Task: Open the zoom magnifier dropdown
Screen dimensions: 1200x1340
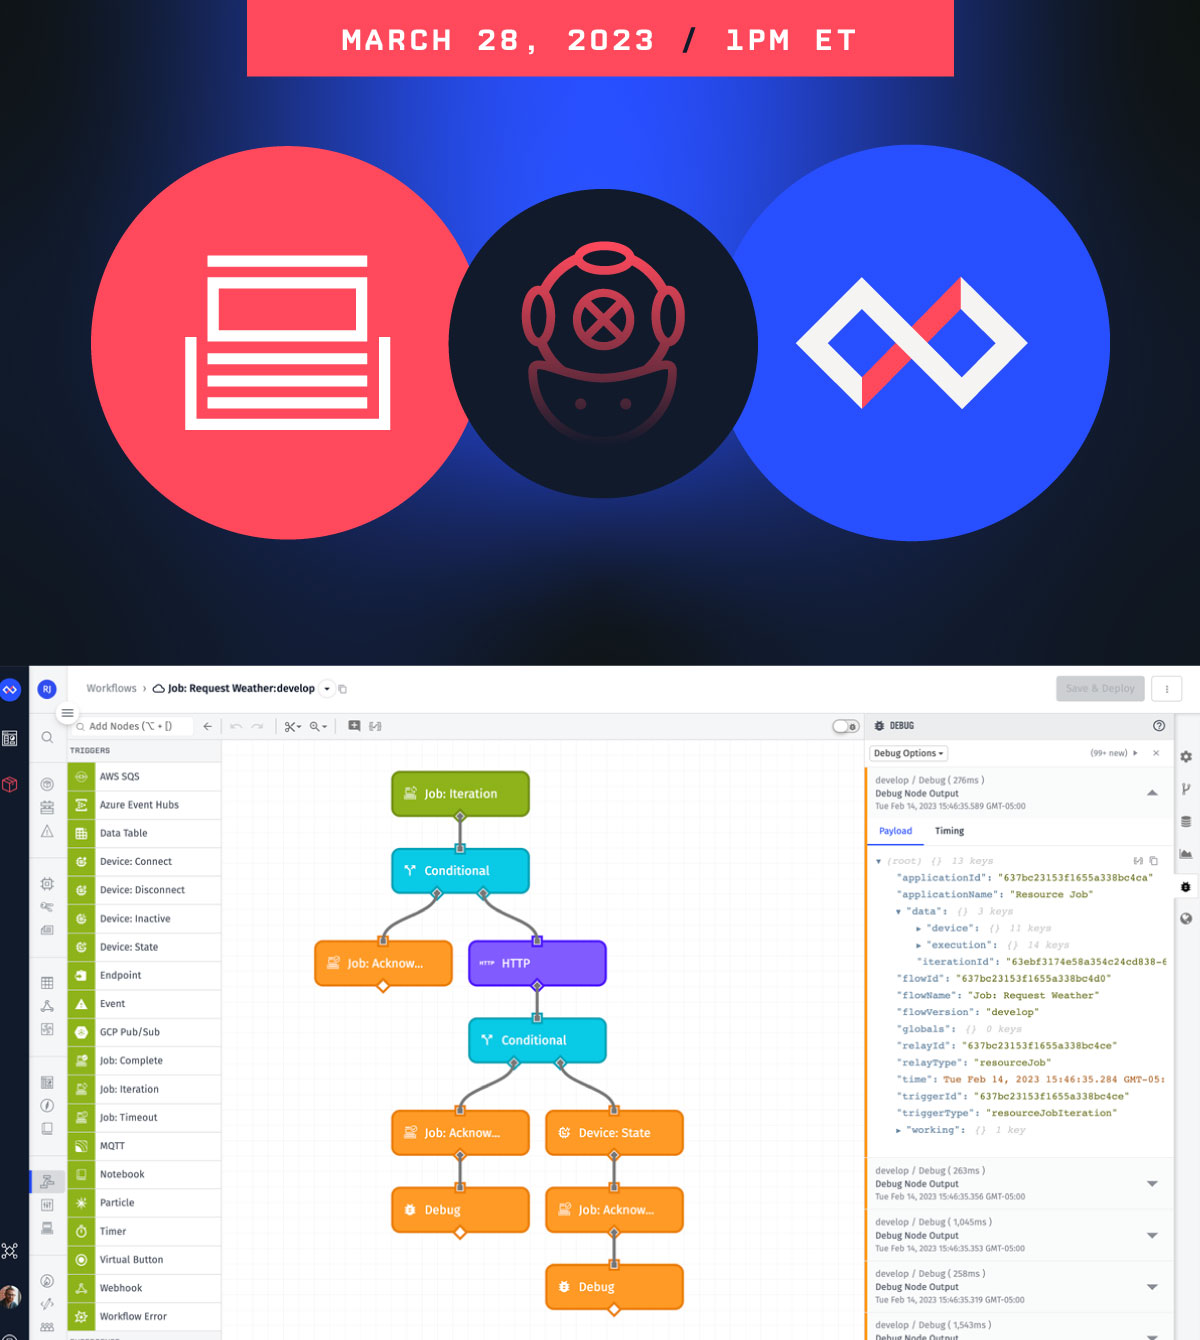Action: tap(318, 726)
